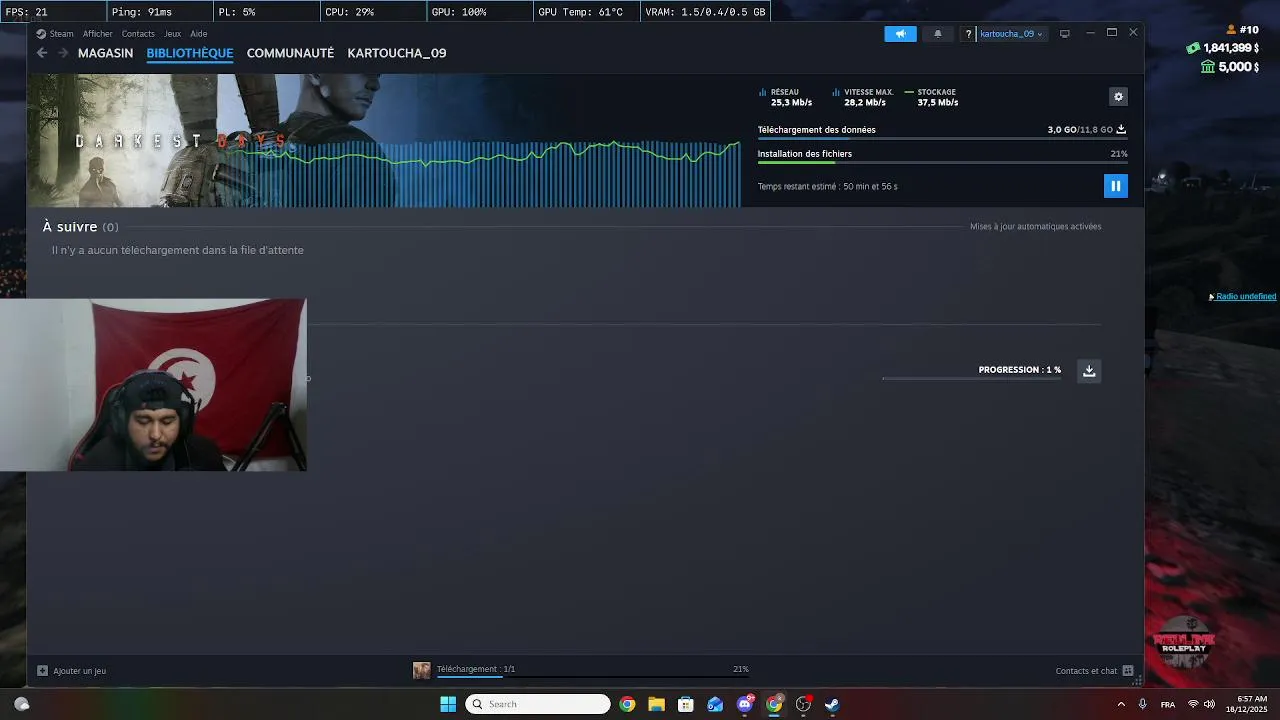
Task: Pause the current Steam download
Action: [x=1115, y=186]
